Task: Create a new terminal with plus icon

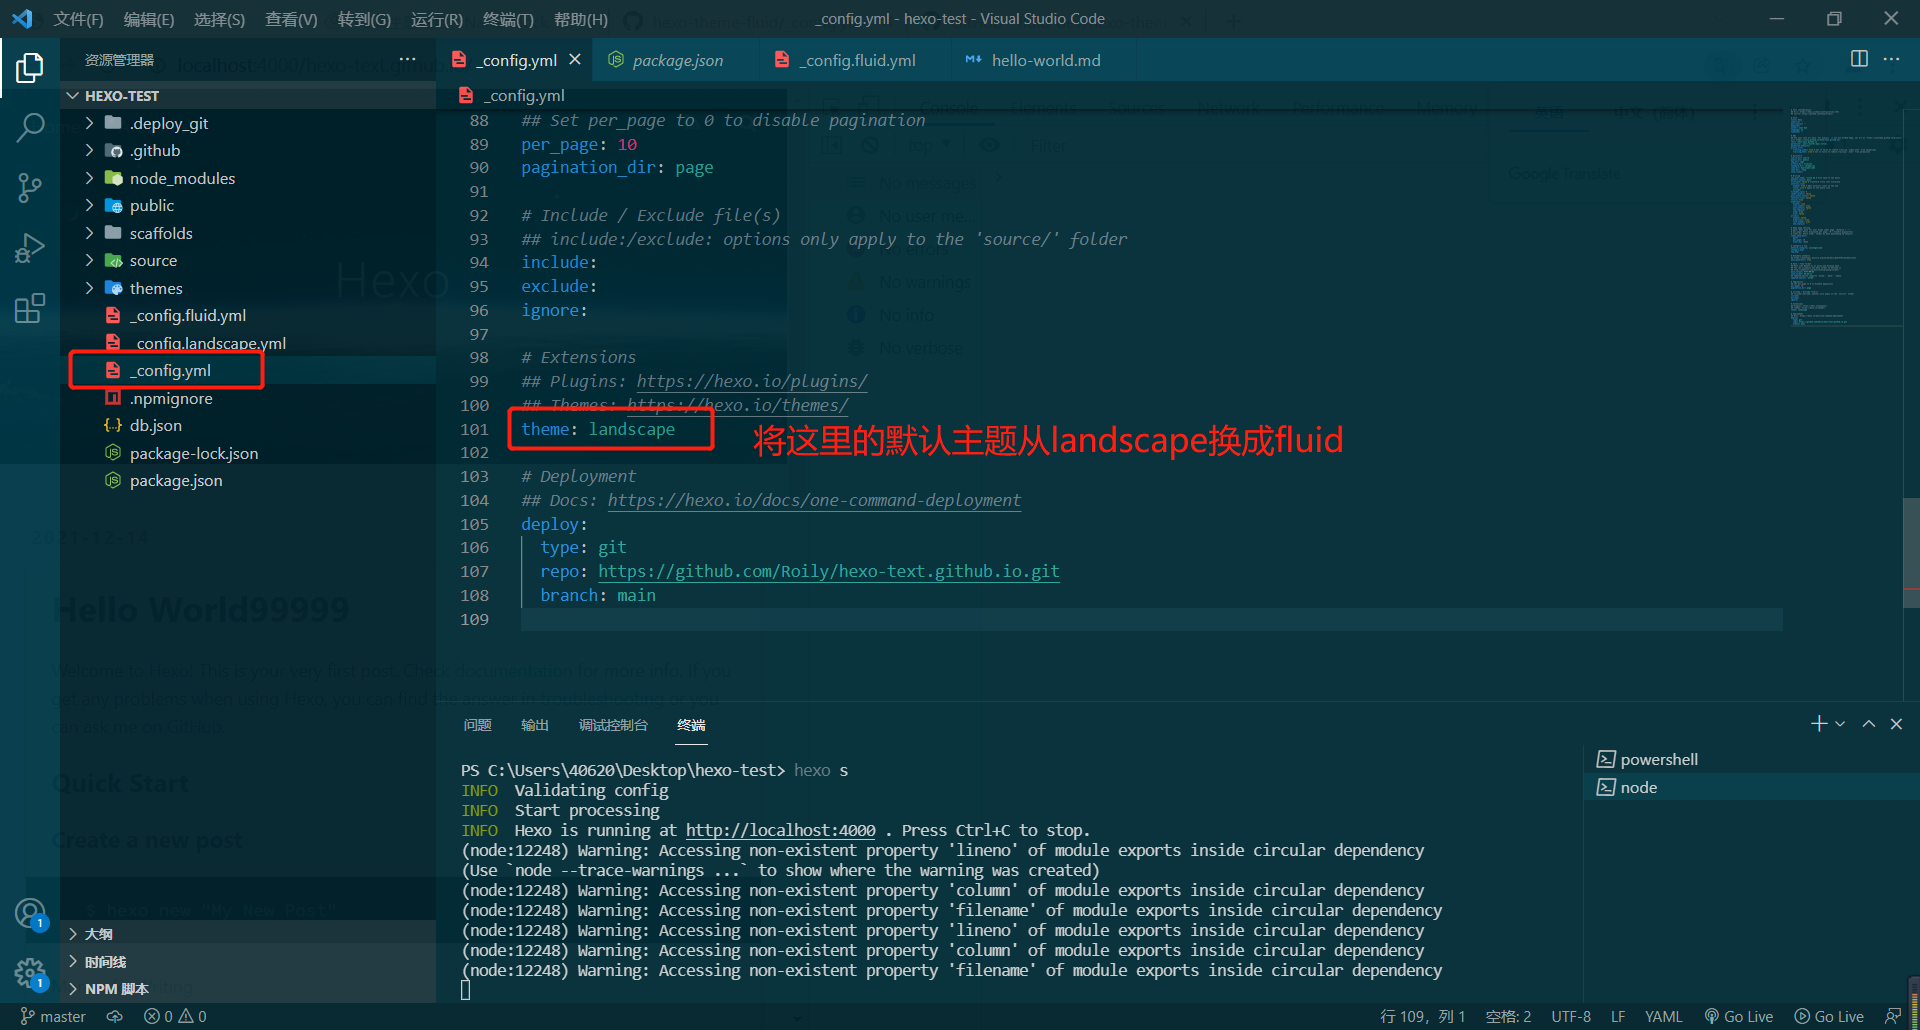Action: point(1818,723)
